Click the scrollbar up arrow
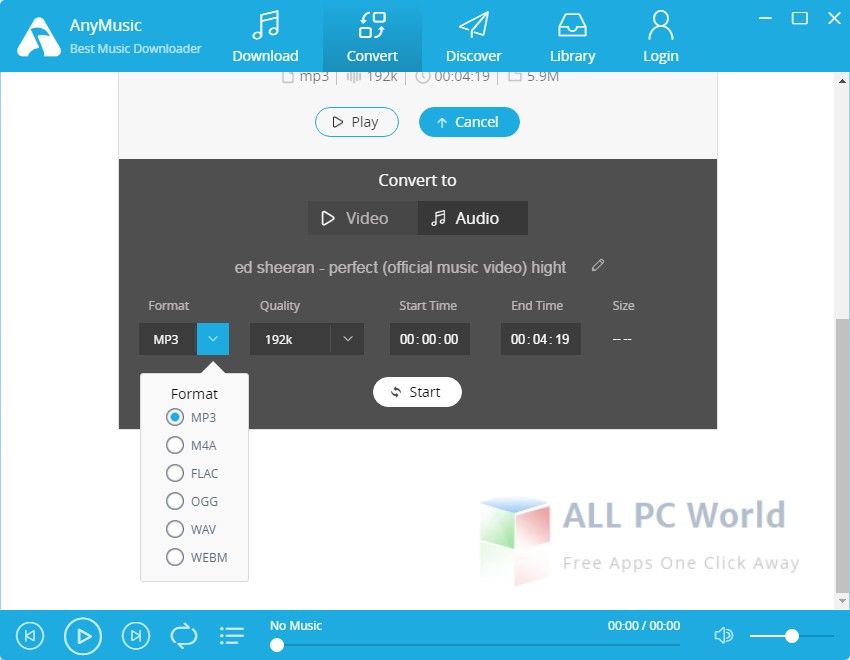This screenshot has height=660, width=850. pyautogui.click(x=842, y=81)
